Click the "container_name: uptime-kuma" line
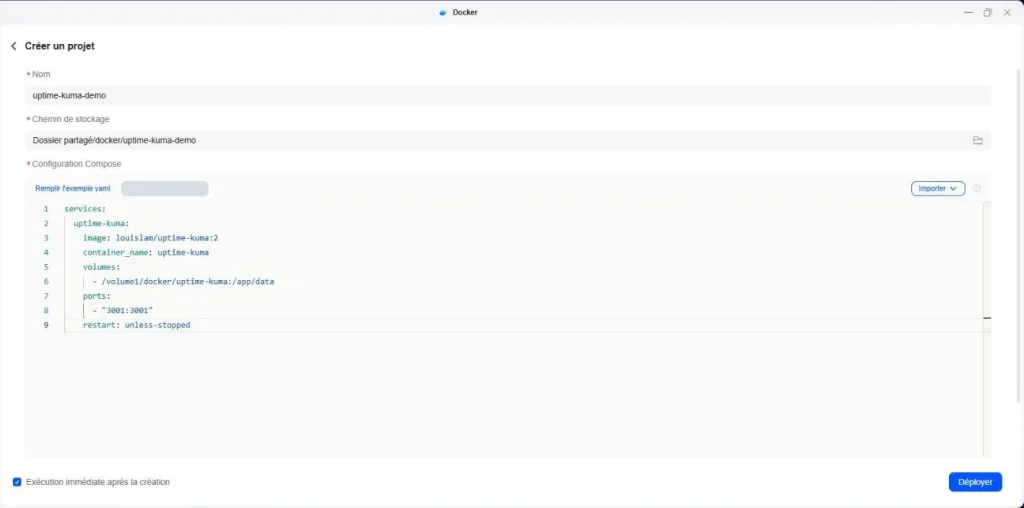Viewport: 1024px width, 508px height. pos(146,252)
